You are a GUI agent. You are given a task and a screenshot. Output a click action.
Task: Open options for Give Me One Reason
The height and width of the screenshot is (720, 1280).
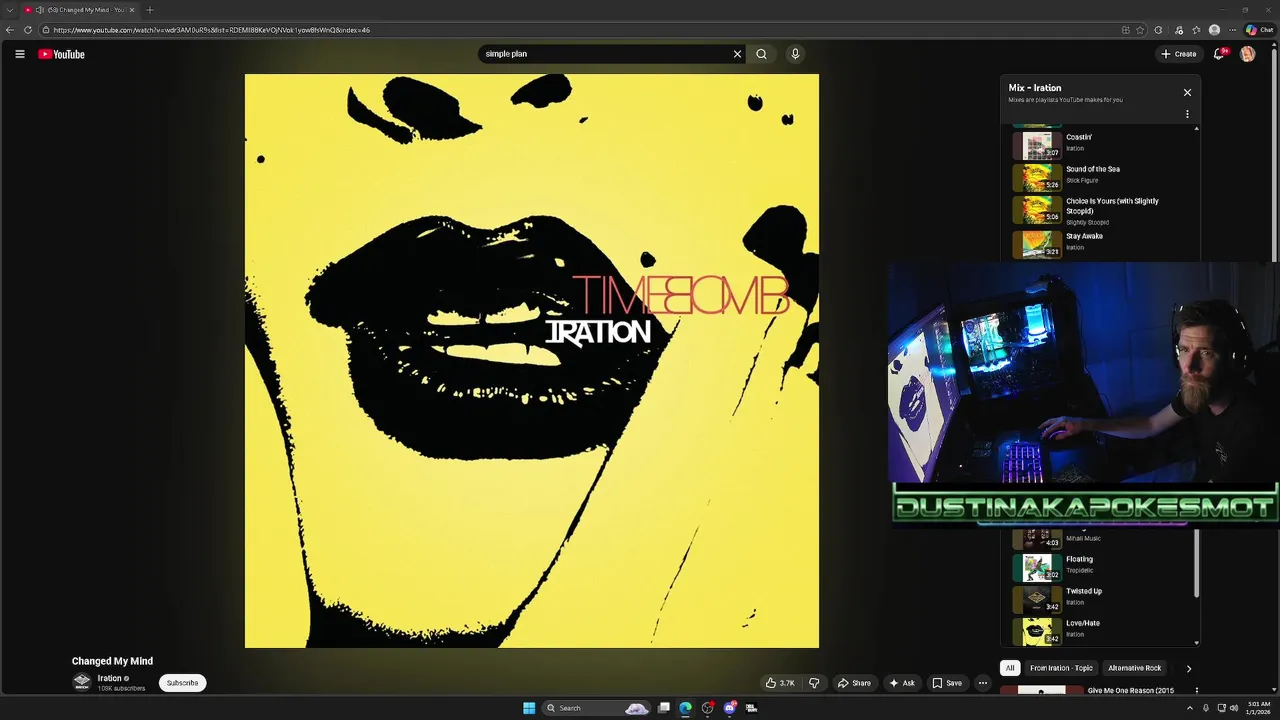point(1196,690)
